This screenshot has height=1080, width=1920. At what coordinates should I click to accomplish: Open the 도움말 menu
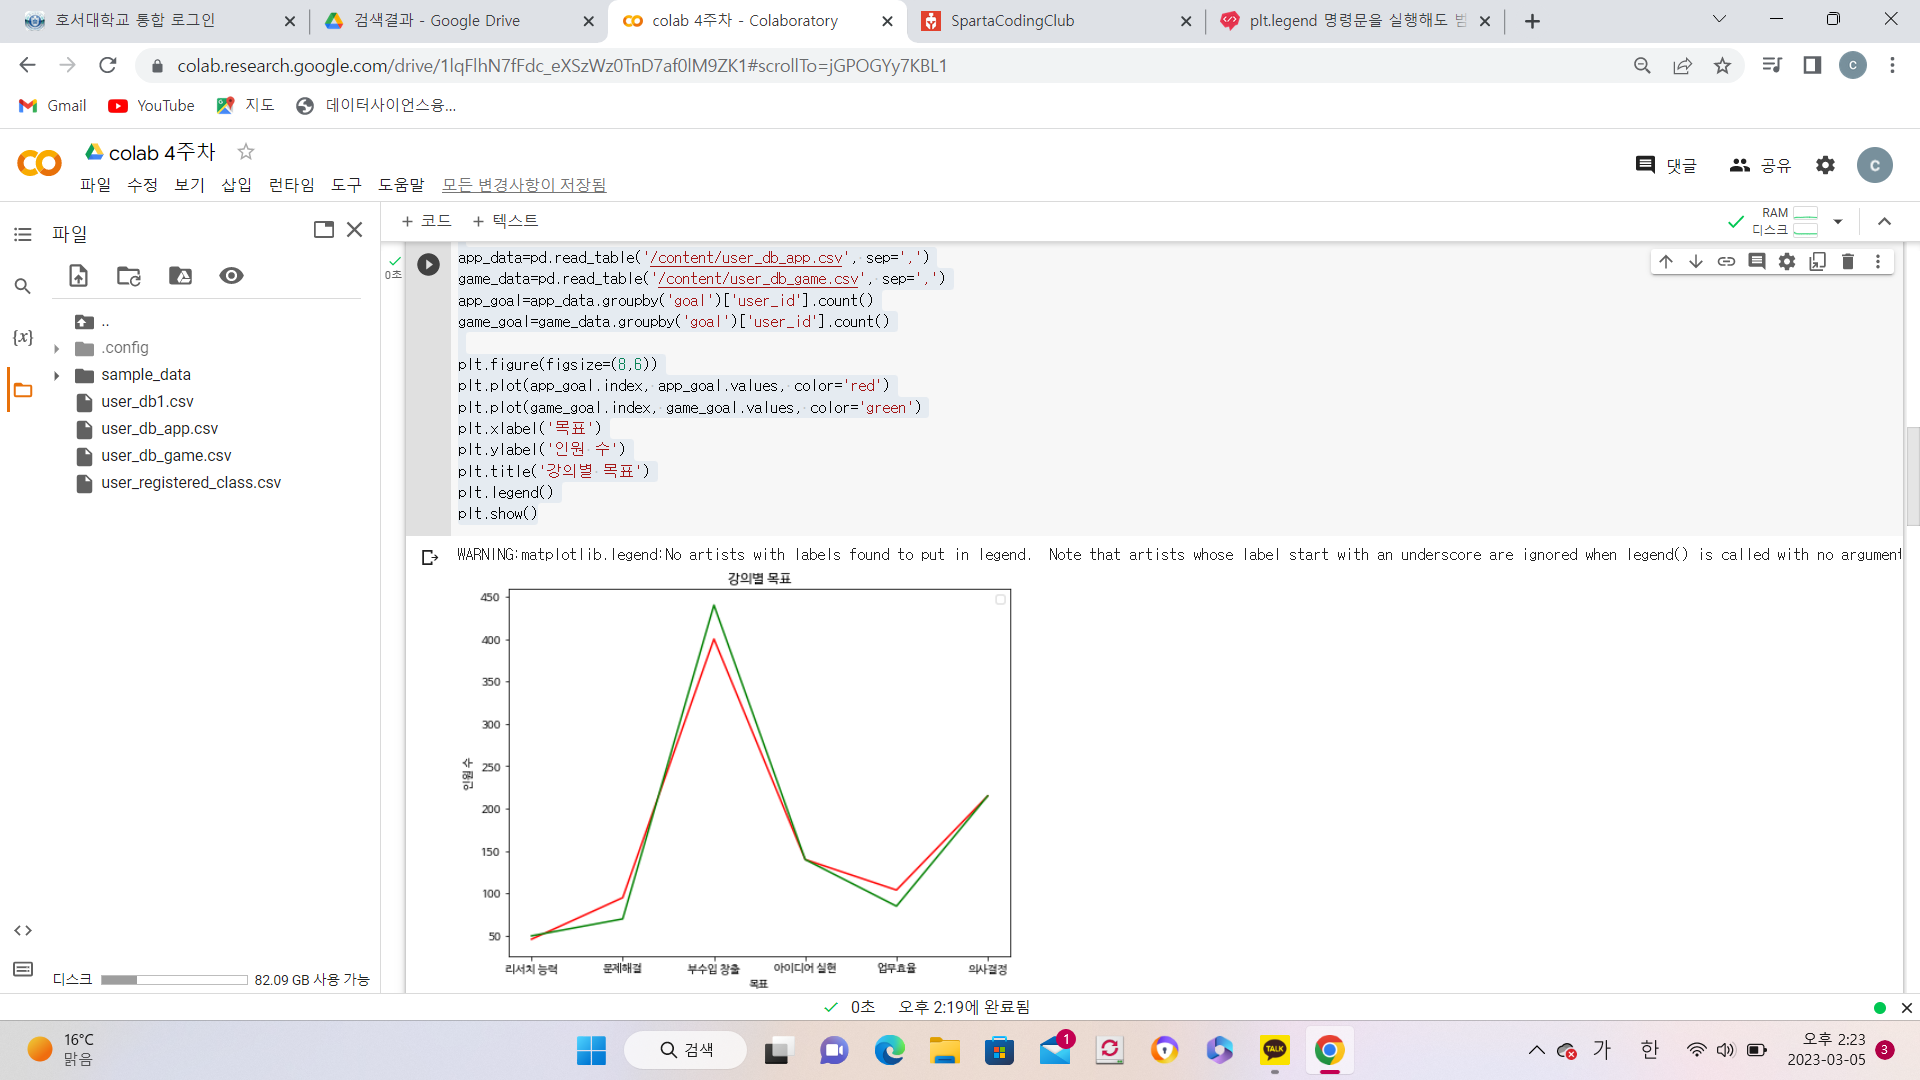[x=402, y=185]
